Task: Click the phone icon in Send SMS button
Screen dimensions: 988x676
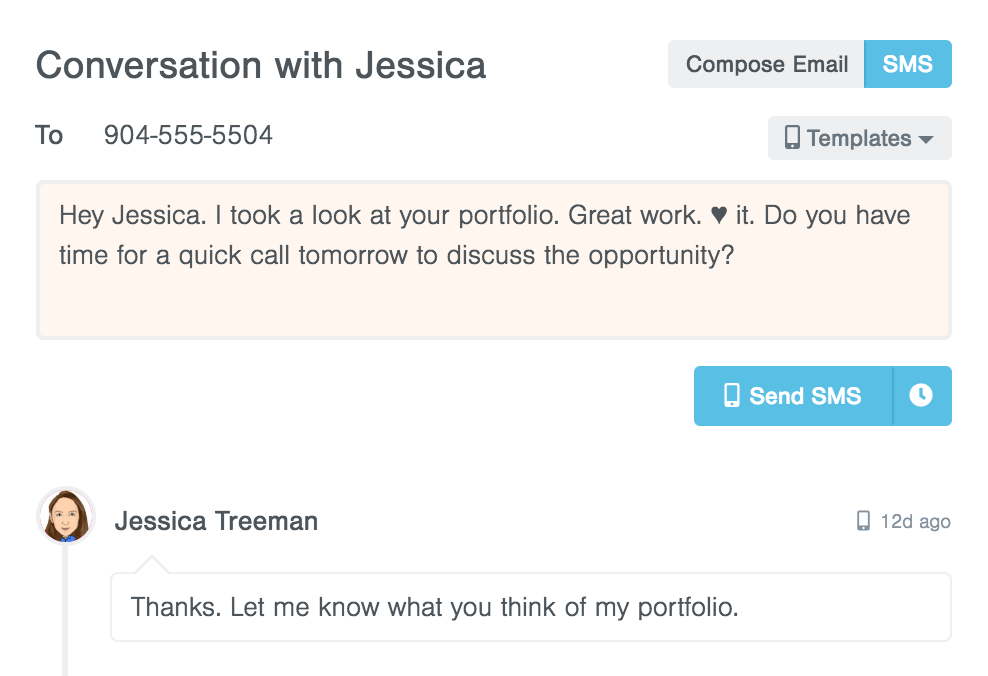Action: 732,396
